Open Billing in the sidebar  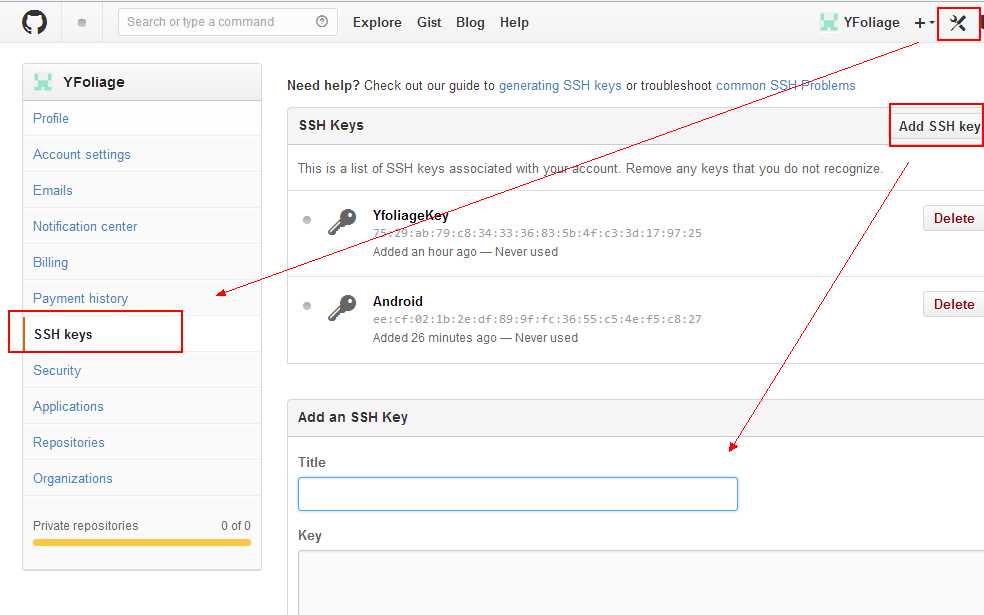coord(142,262)
